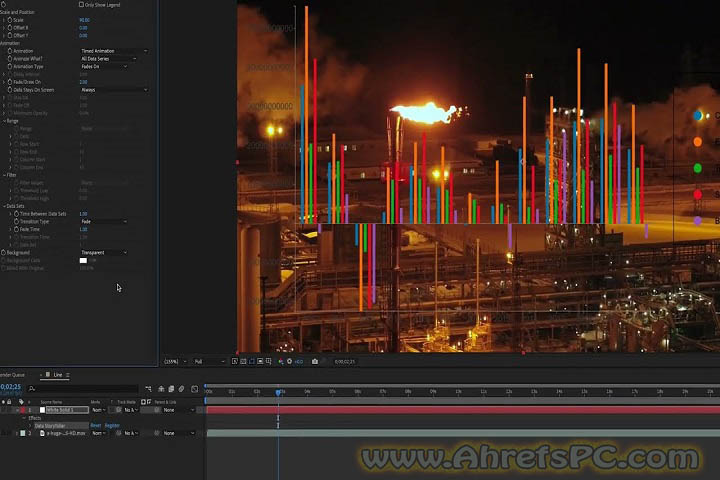Viewport: 720px width, 480px height.
Task: Click the Offset Y stopwatch icon
Action: [10, 35]
